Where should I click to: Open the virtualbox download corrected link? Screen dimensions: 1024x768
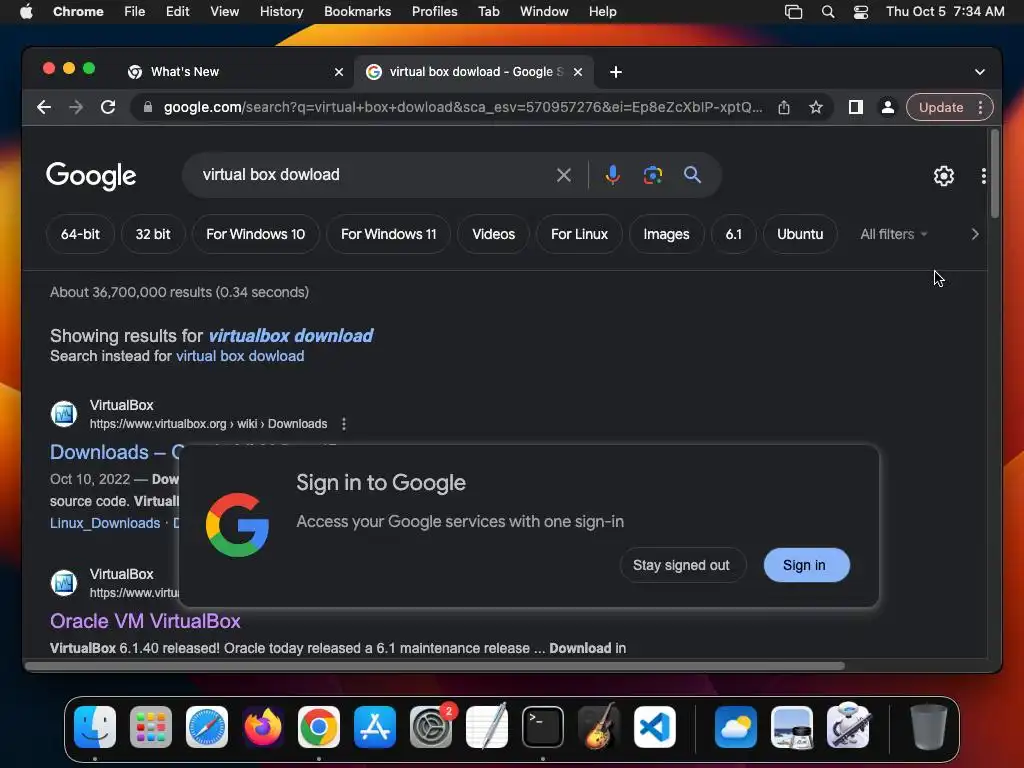(x=291, y=336)
